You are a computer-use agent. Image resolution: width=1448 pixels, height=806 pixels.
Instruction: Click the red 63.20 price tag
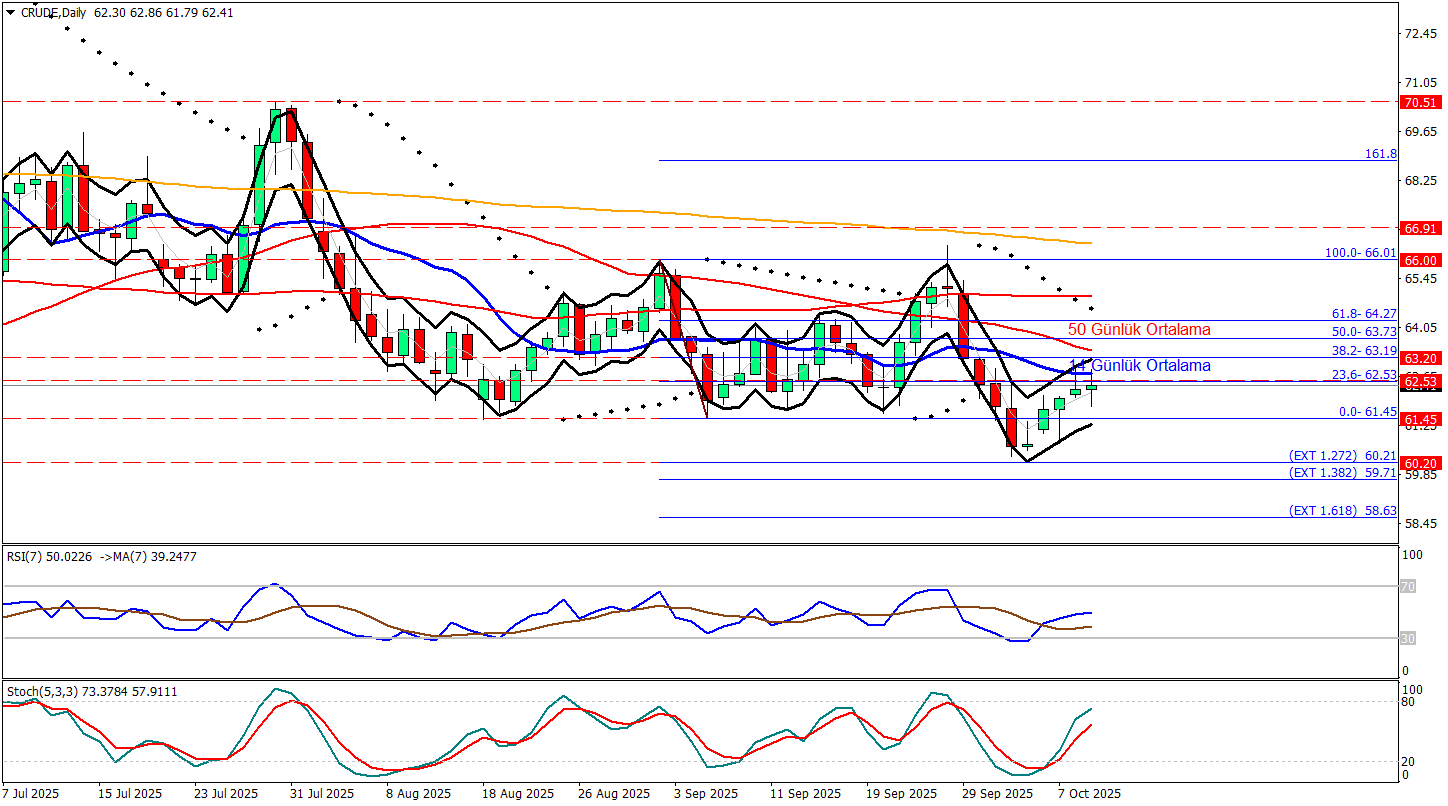point(1420,358)
